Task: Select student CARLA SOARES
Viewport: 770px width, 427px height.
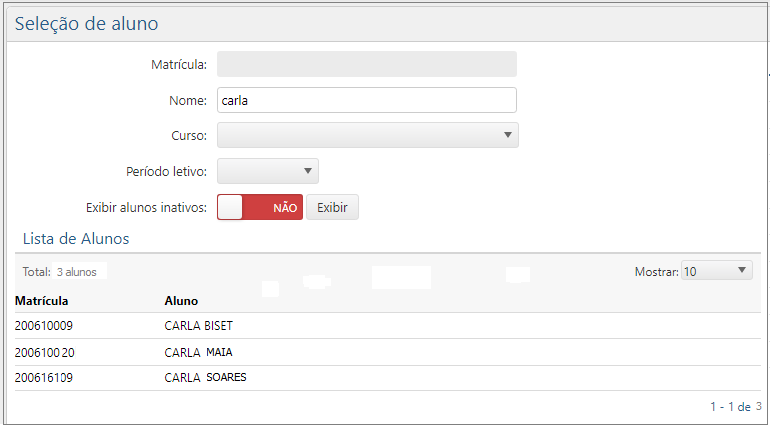Action: pyautogui.click(x=205, y=377)
